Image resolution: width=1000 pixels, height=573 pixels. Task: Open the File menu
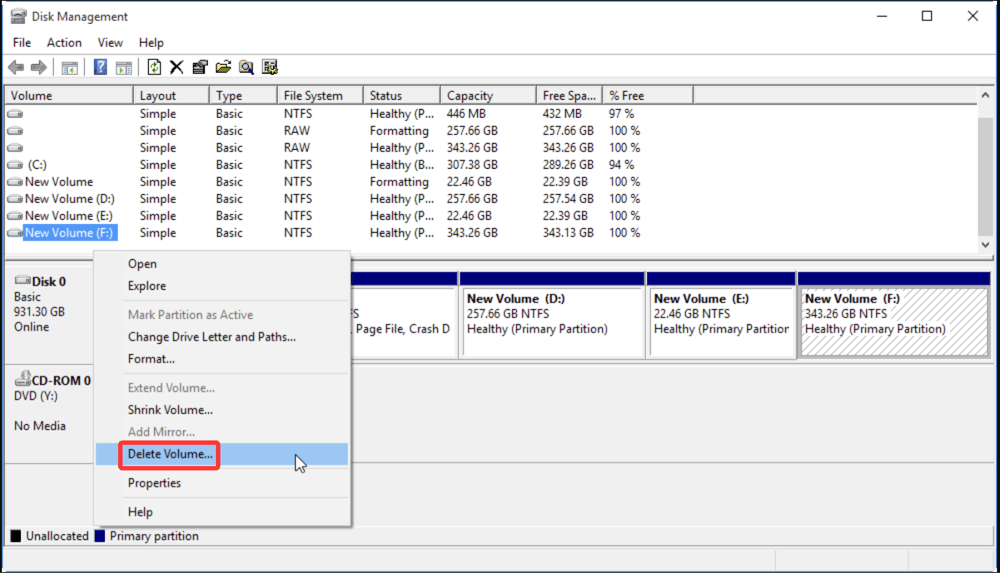[22, 43]
